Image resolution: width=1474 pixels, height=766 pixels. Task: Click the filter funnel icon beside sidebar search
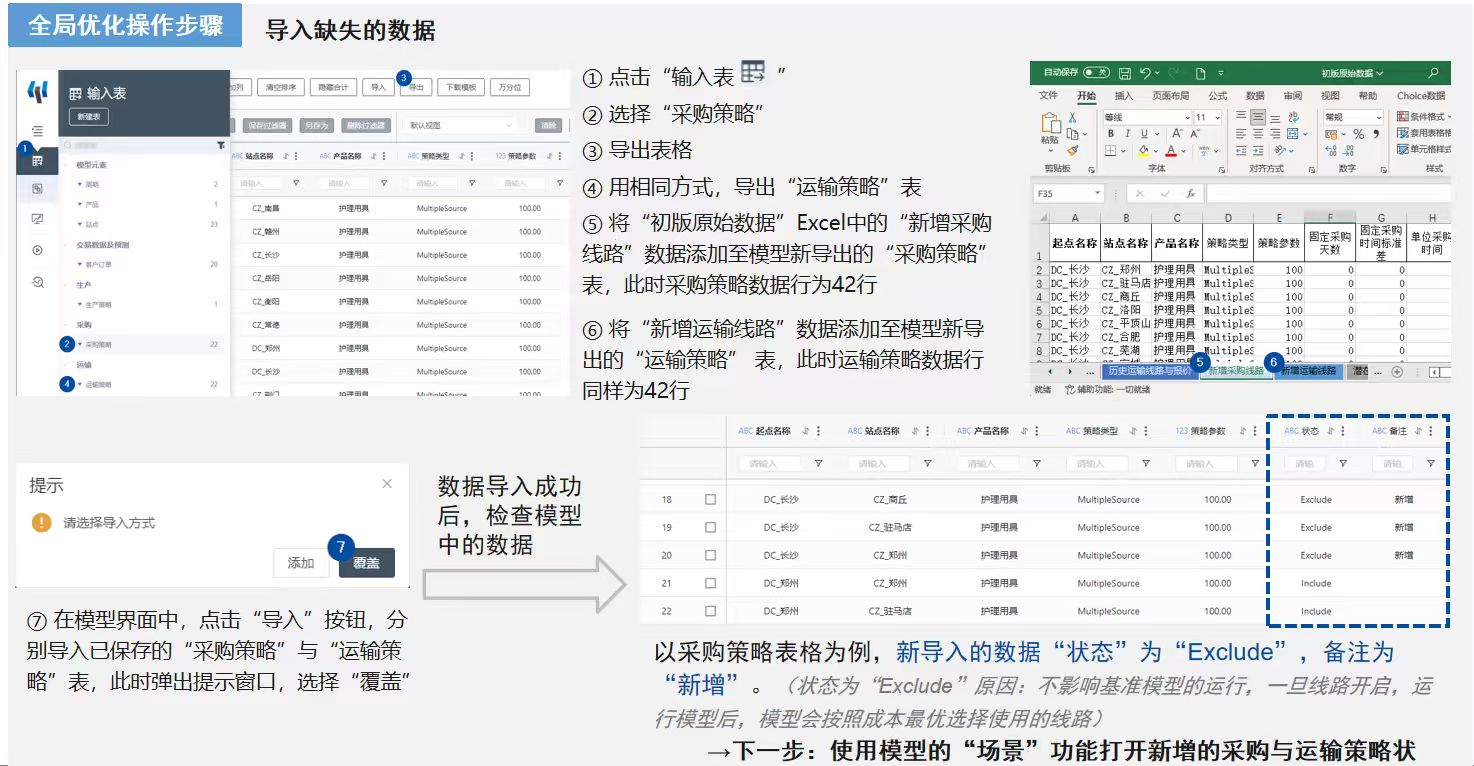[221, 145]
